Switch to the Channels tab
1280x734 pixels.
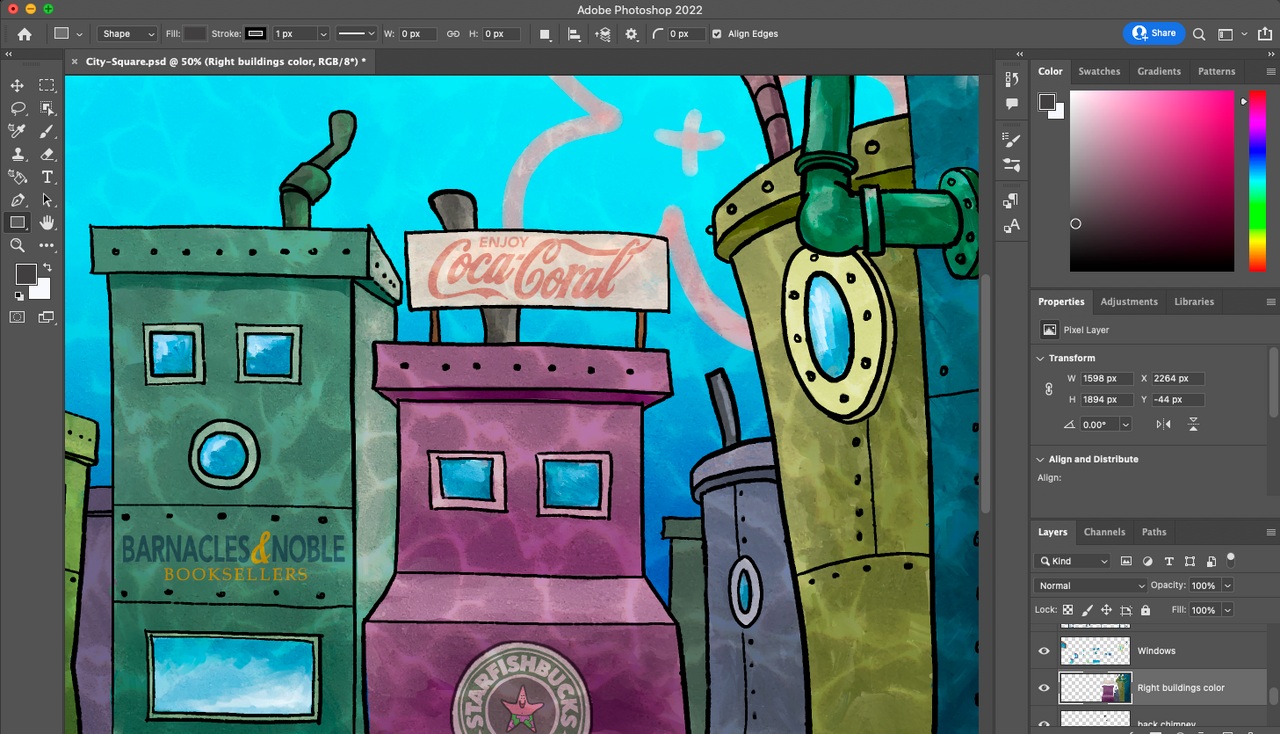click(1104, 532)
